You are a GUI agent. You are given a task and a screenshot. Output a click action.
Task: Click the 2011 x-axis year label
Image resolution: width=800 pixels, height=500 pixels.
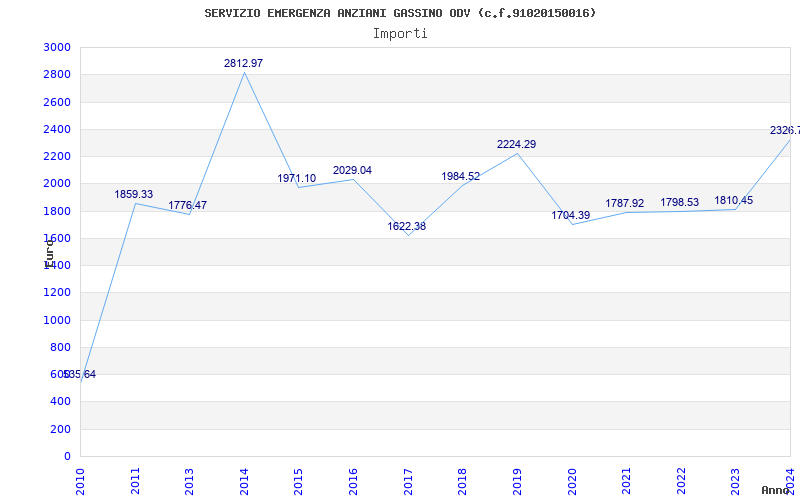(135, 481)
